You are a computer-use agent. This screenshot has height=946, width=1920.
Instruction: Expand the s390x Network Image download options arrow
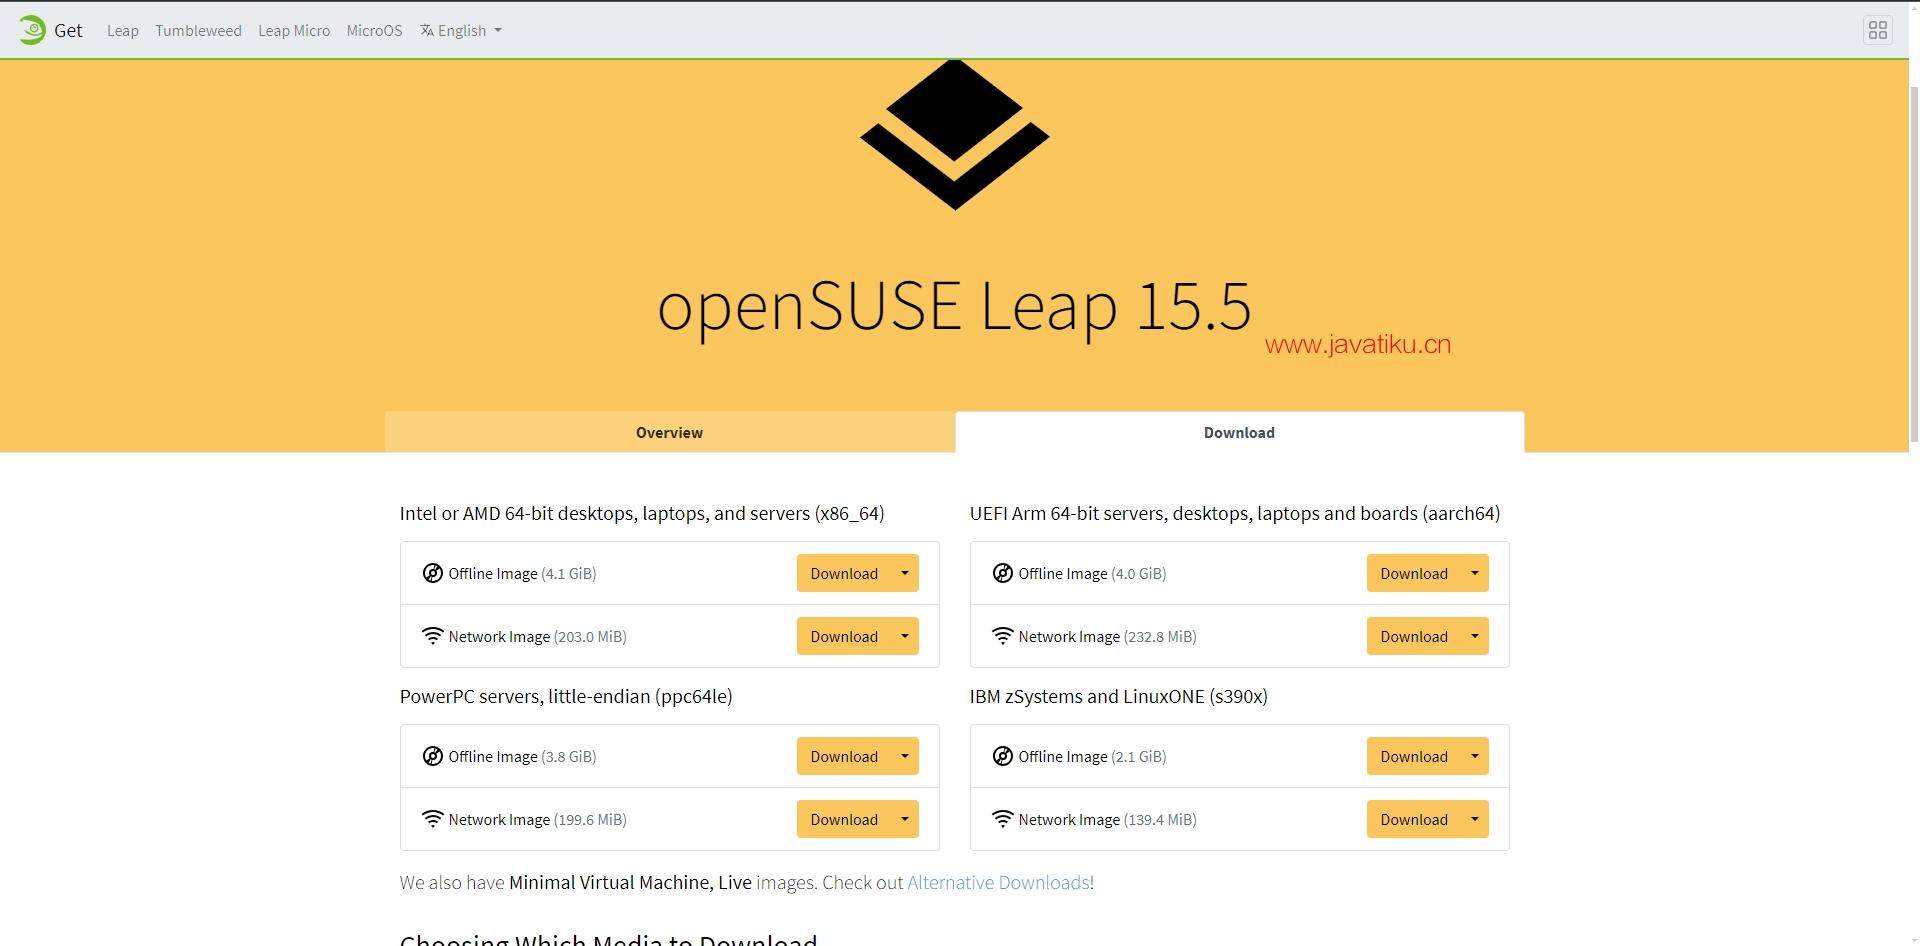click(1475, 819)
